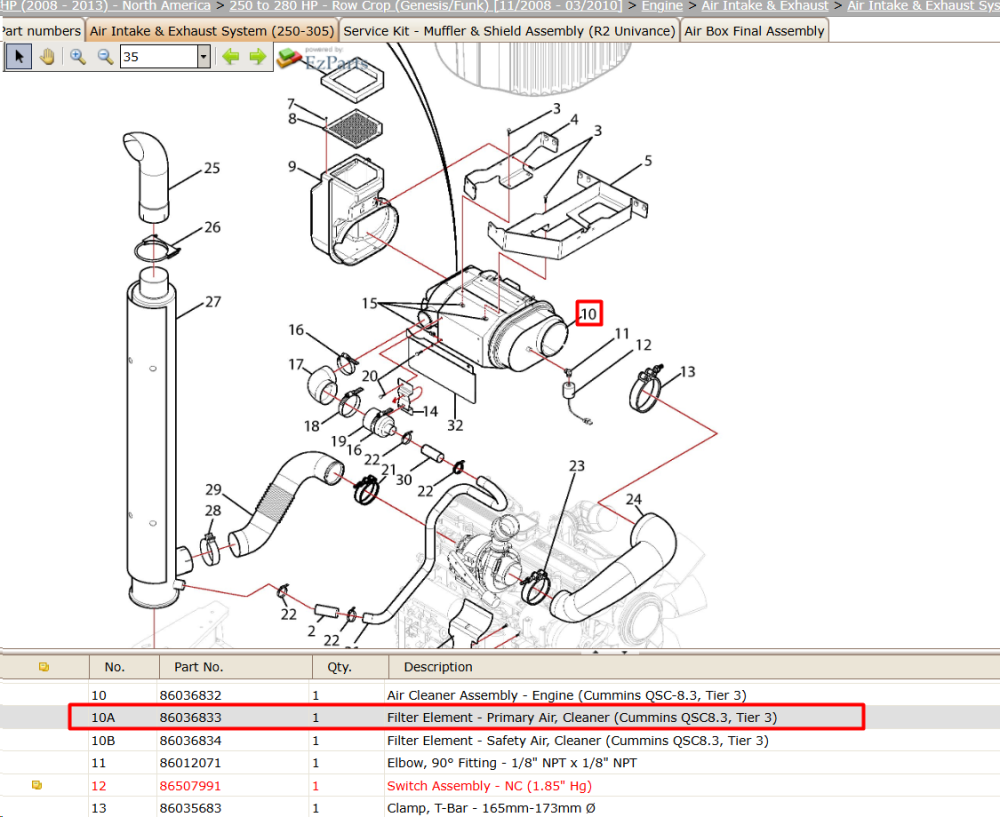
Task: Open Air Intake & Exhaust System (250-305) tab
Action: coord(212,31)
